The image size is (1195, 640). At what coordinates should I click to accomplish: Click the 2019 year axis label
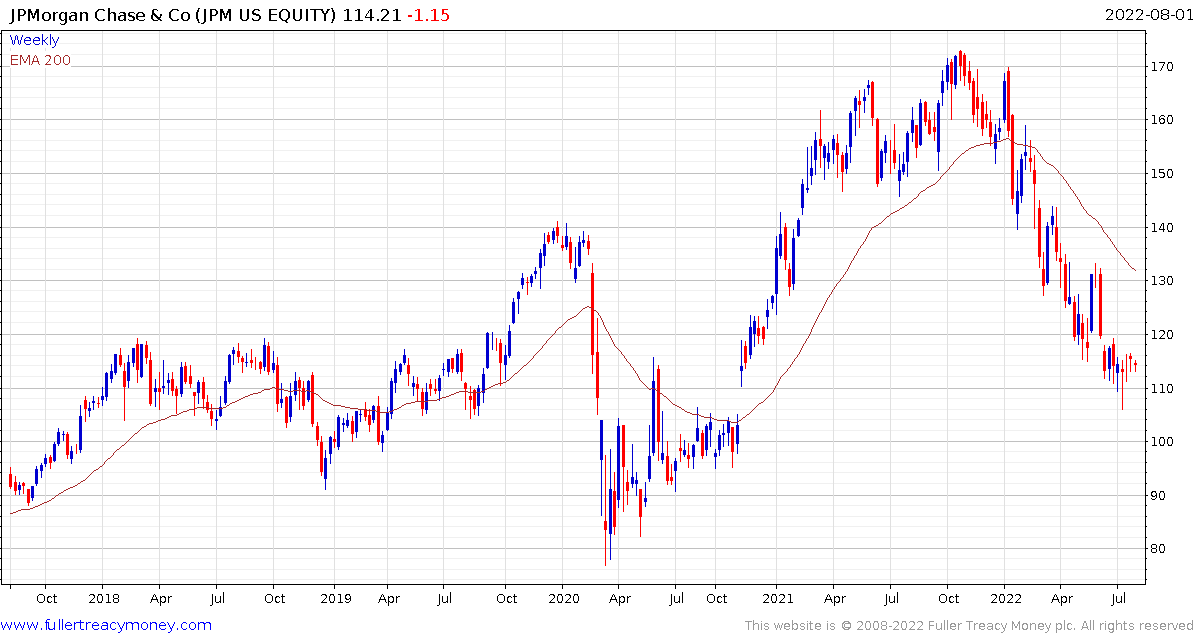point(334,600)
